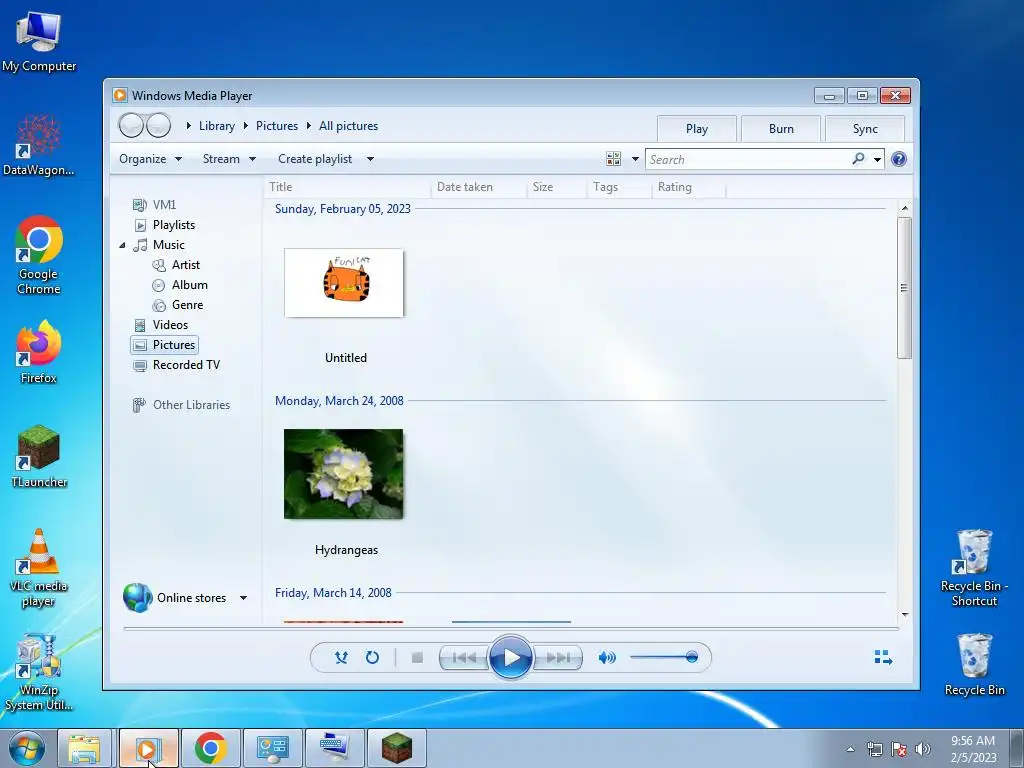Select VM1 library in navigation pane
The image size is (1024, 768).
(155, 204)
